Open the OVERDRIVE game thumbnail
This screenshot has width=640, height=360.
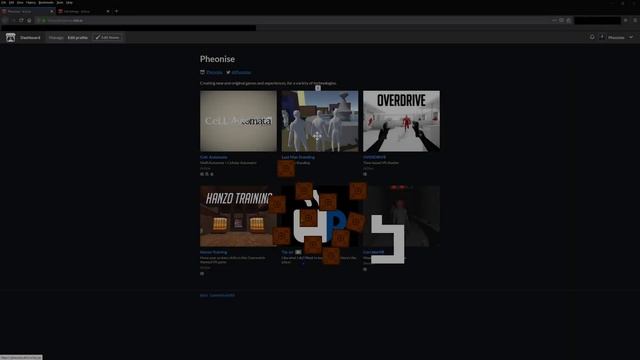click(x=402, y=121)
